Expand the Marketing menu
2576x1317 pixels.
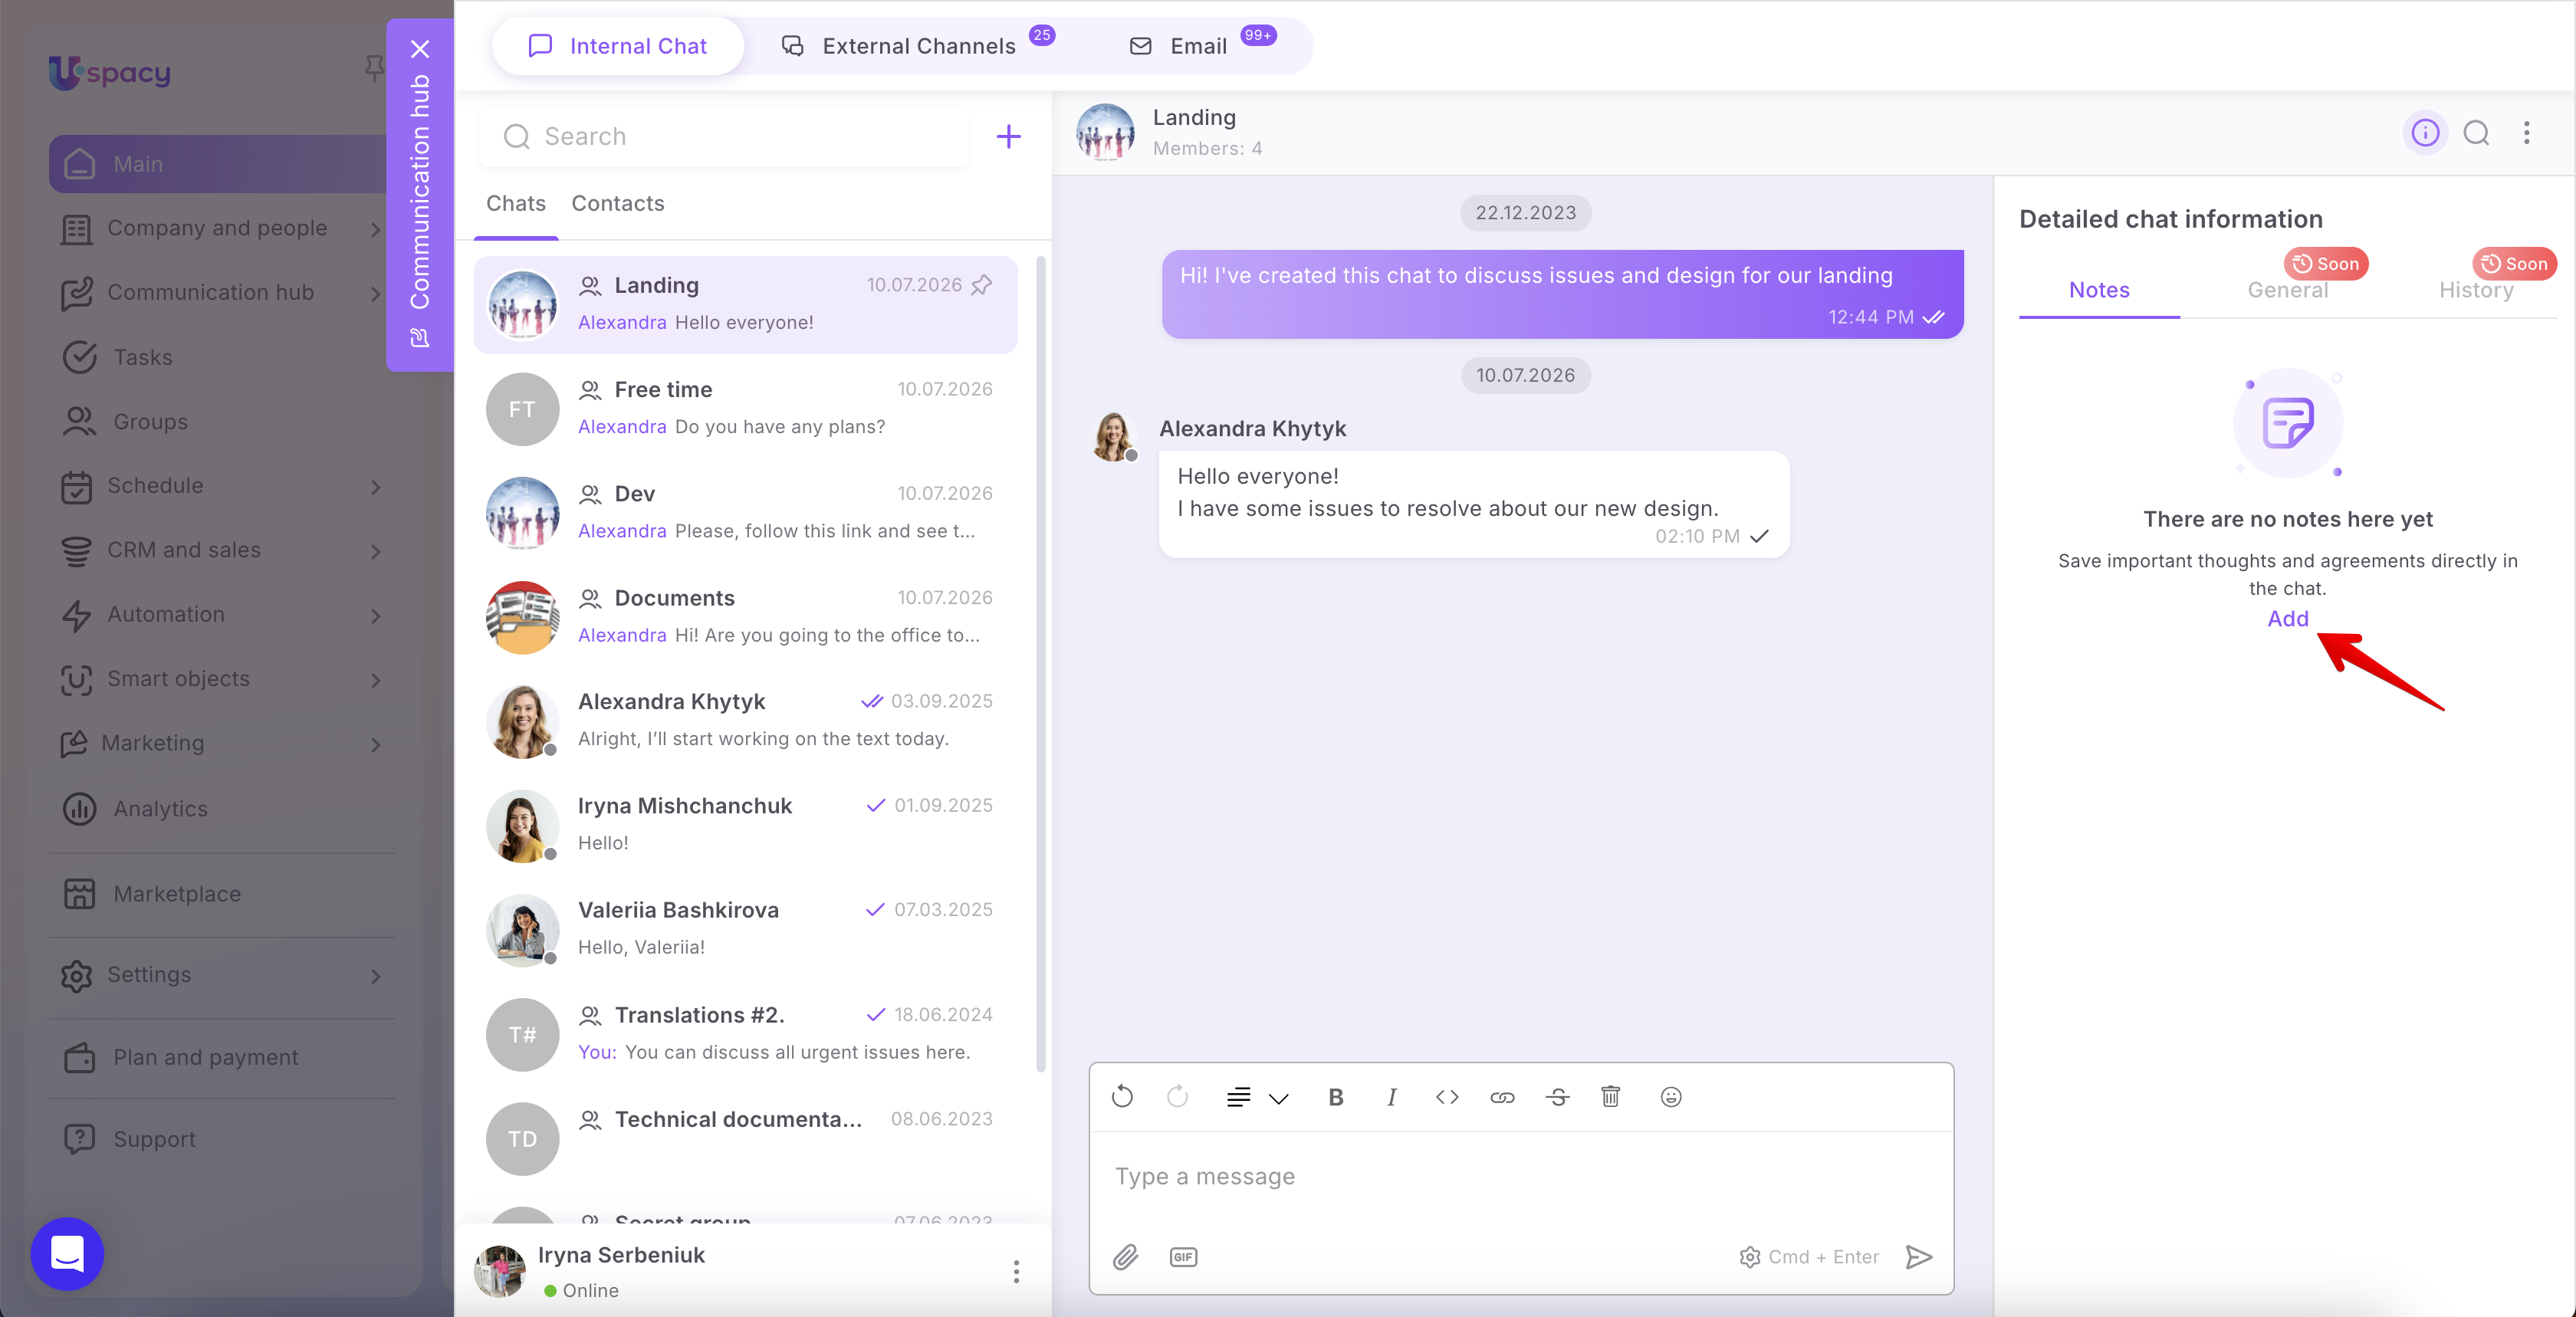point(376,744)
